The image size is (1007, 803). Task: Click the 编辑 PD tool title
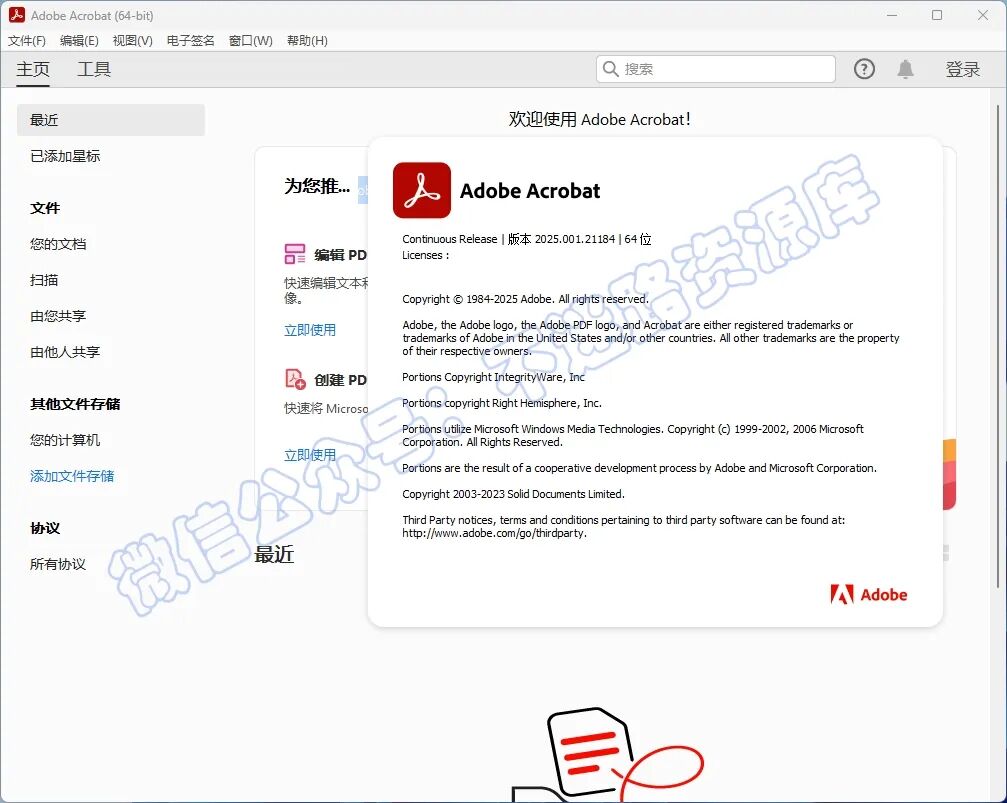(340, 255)
